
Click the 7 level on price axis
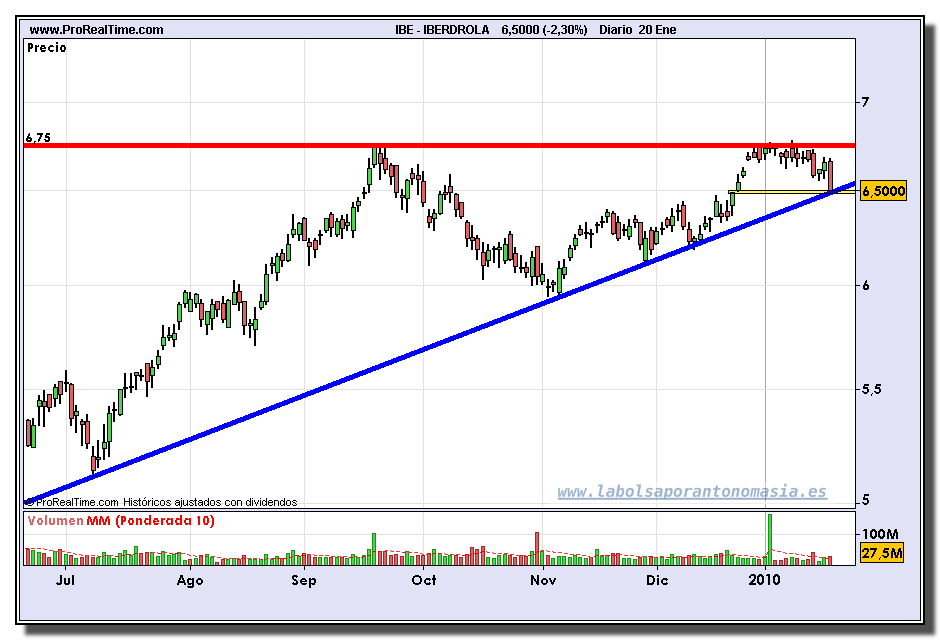point(866,102)
